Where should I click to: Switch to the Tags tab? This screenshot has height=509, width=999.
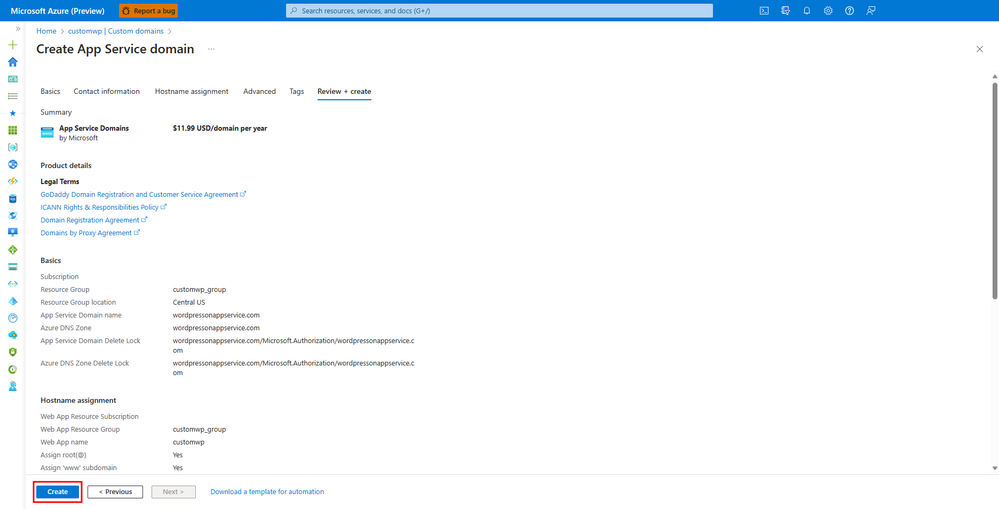(x=296, y=91)
